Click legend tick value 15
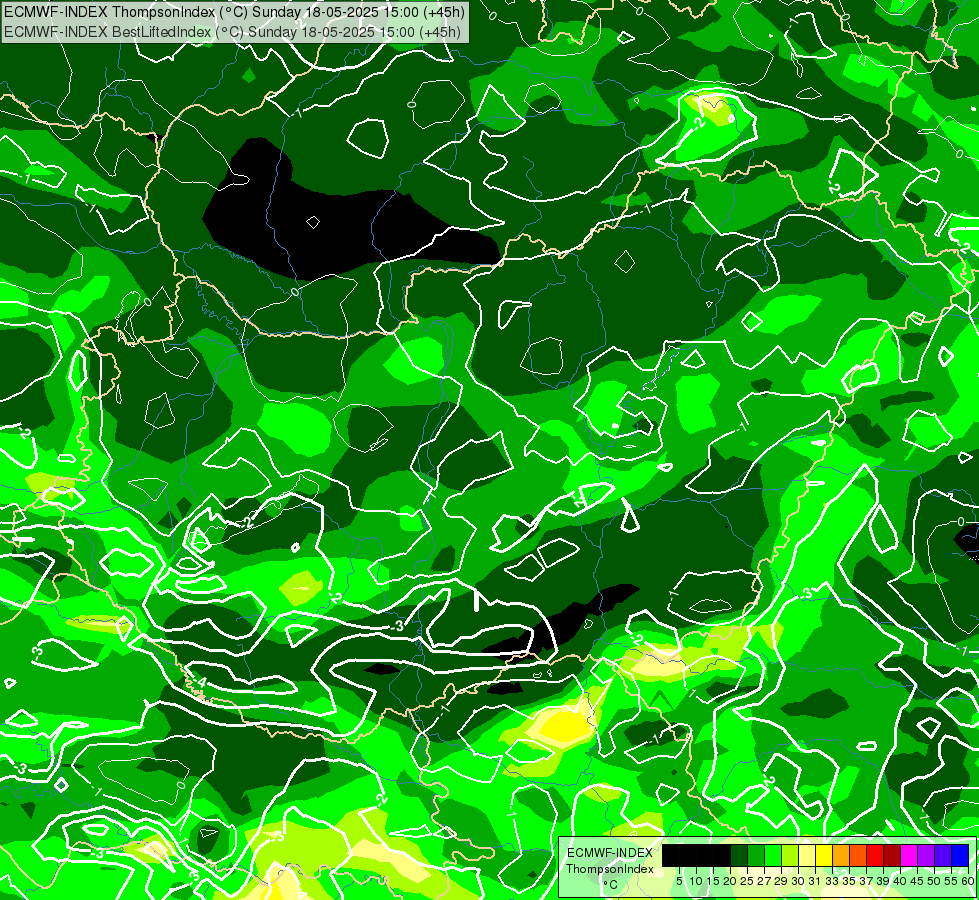 [x=713, y=881]
